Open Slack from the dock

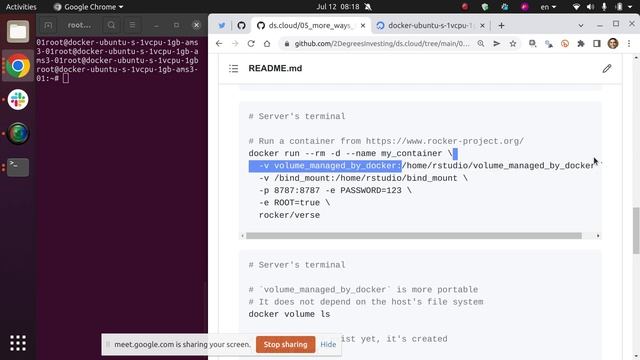(x=18, y=100)
